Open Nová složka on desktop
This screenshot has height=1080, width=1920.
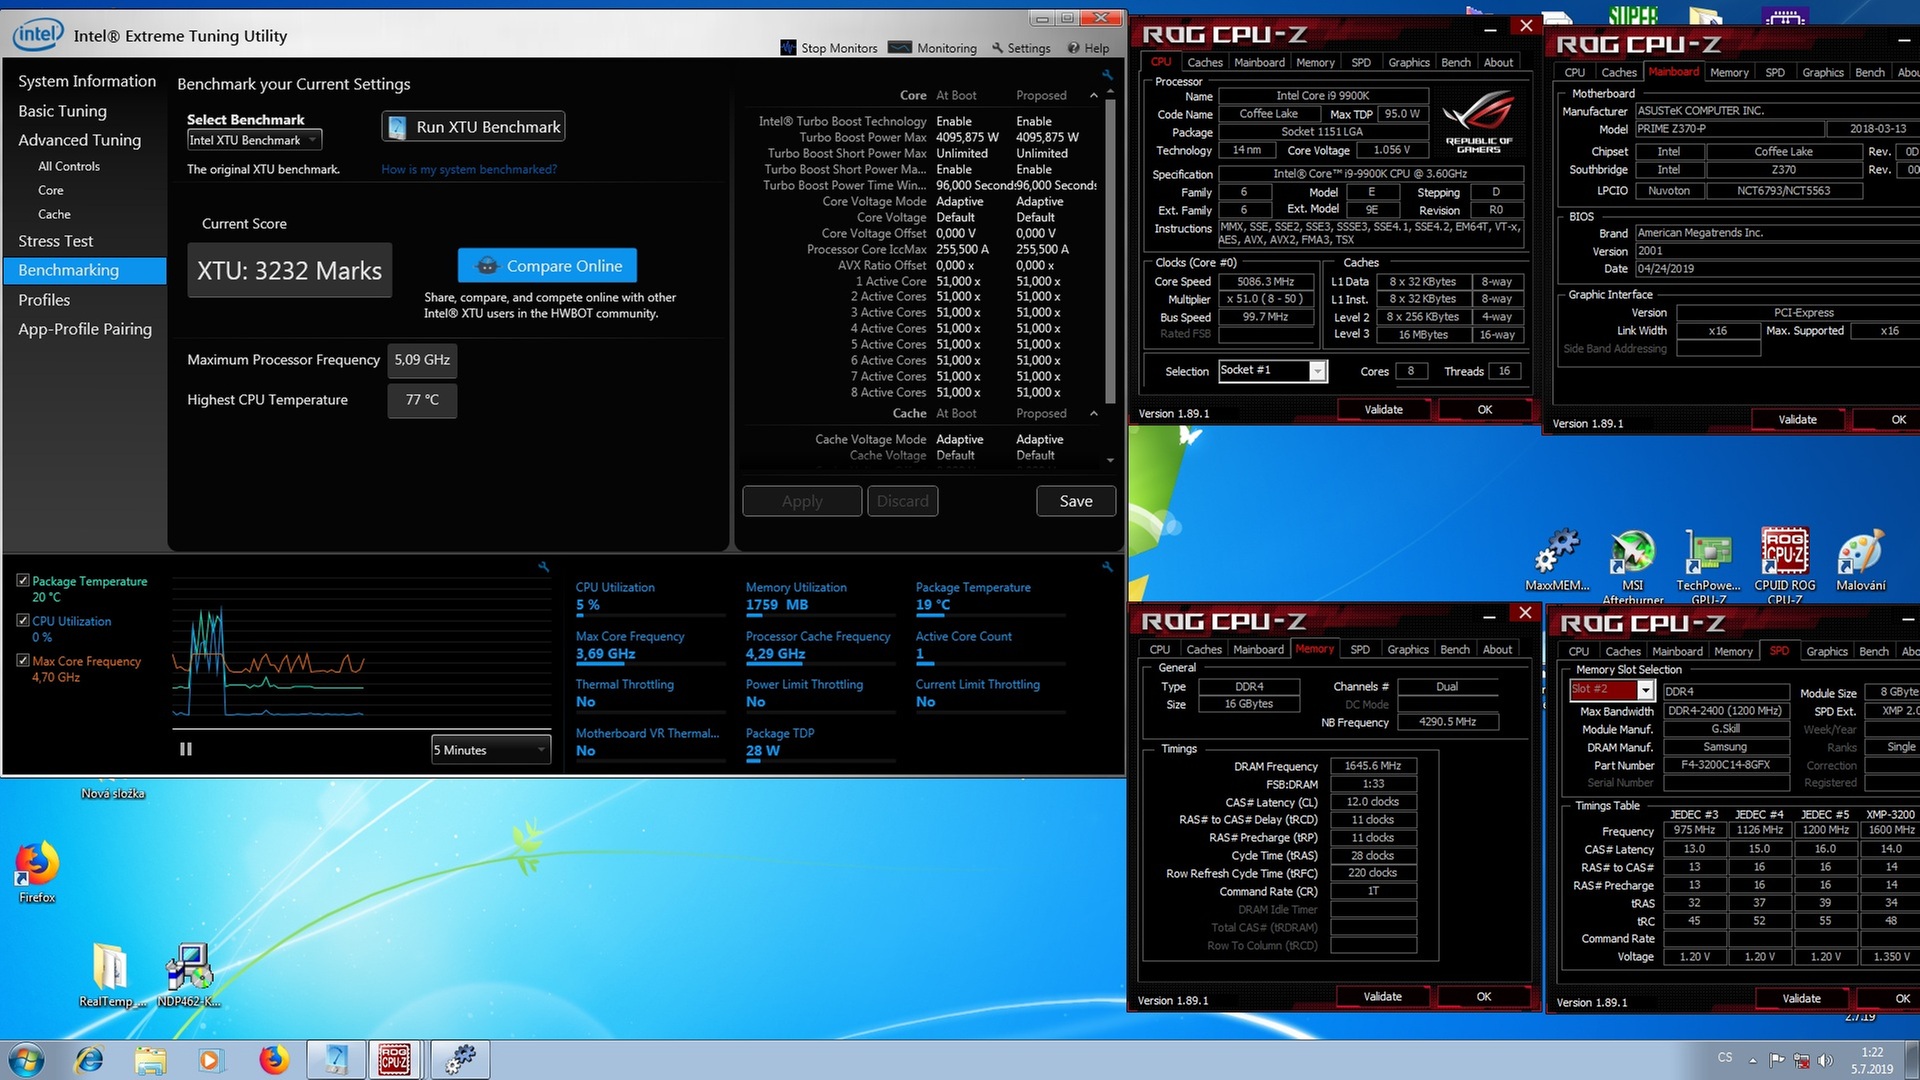[113, 793]
